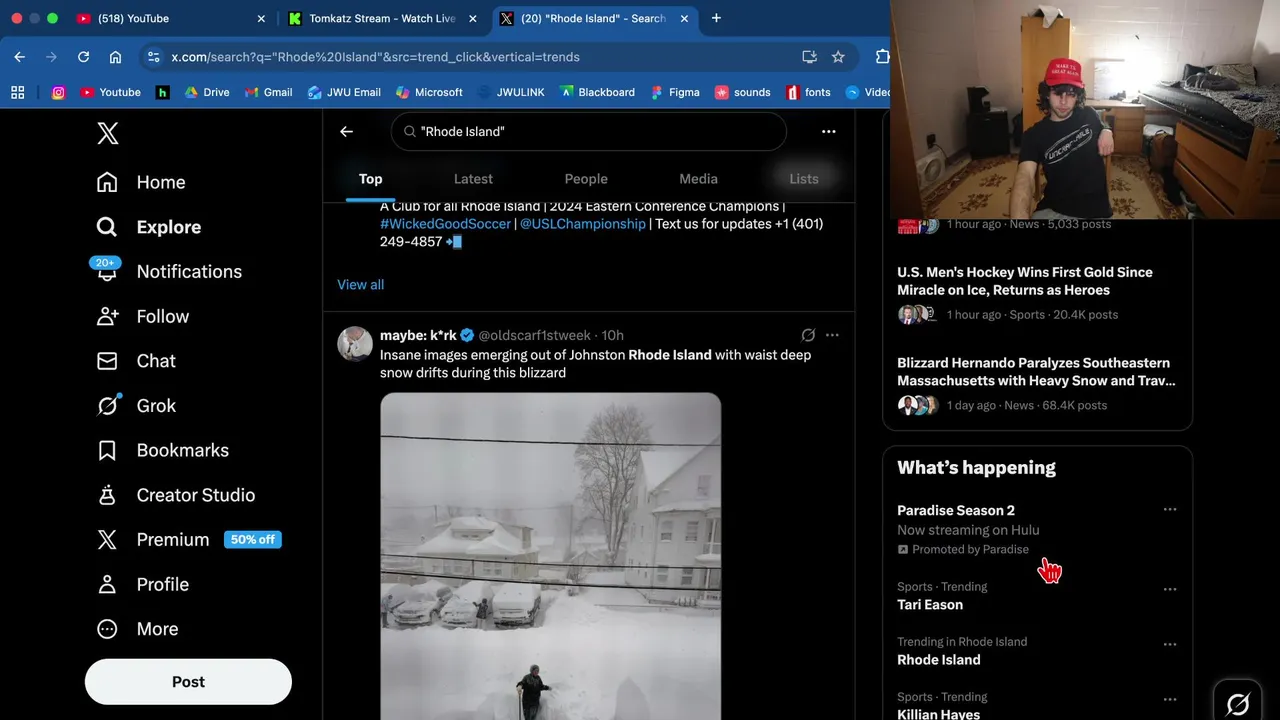Open options for Killian Hayes trend
Image resolution: width=1280 pixels, height=720 pixels.
pyautogui.click(x=1170, y=700)
